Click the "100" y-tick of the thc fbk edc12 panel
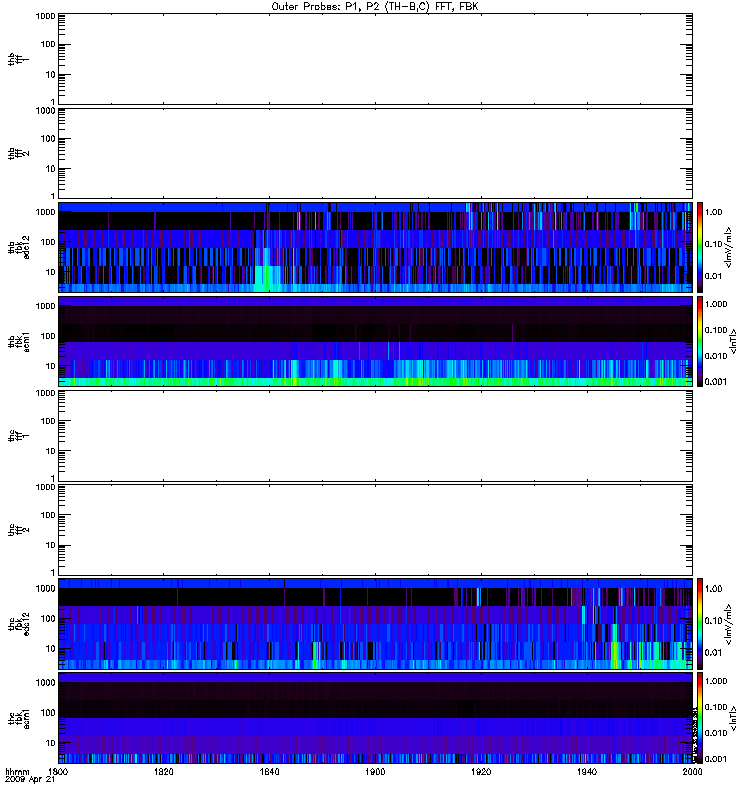 point(48,619)
